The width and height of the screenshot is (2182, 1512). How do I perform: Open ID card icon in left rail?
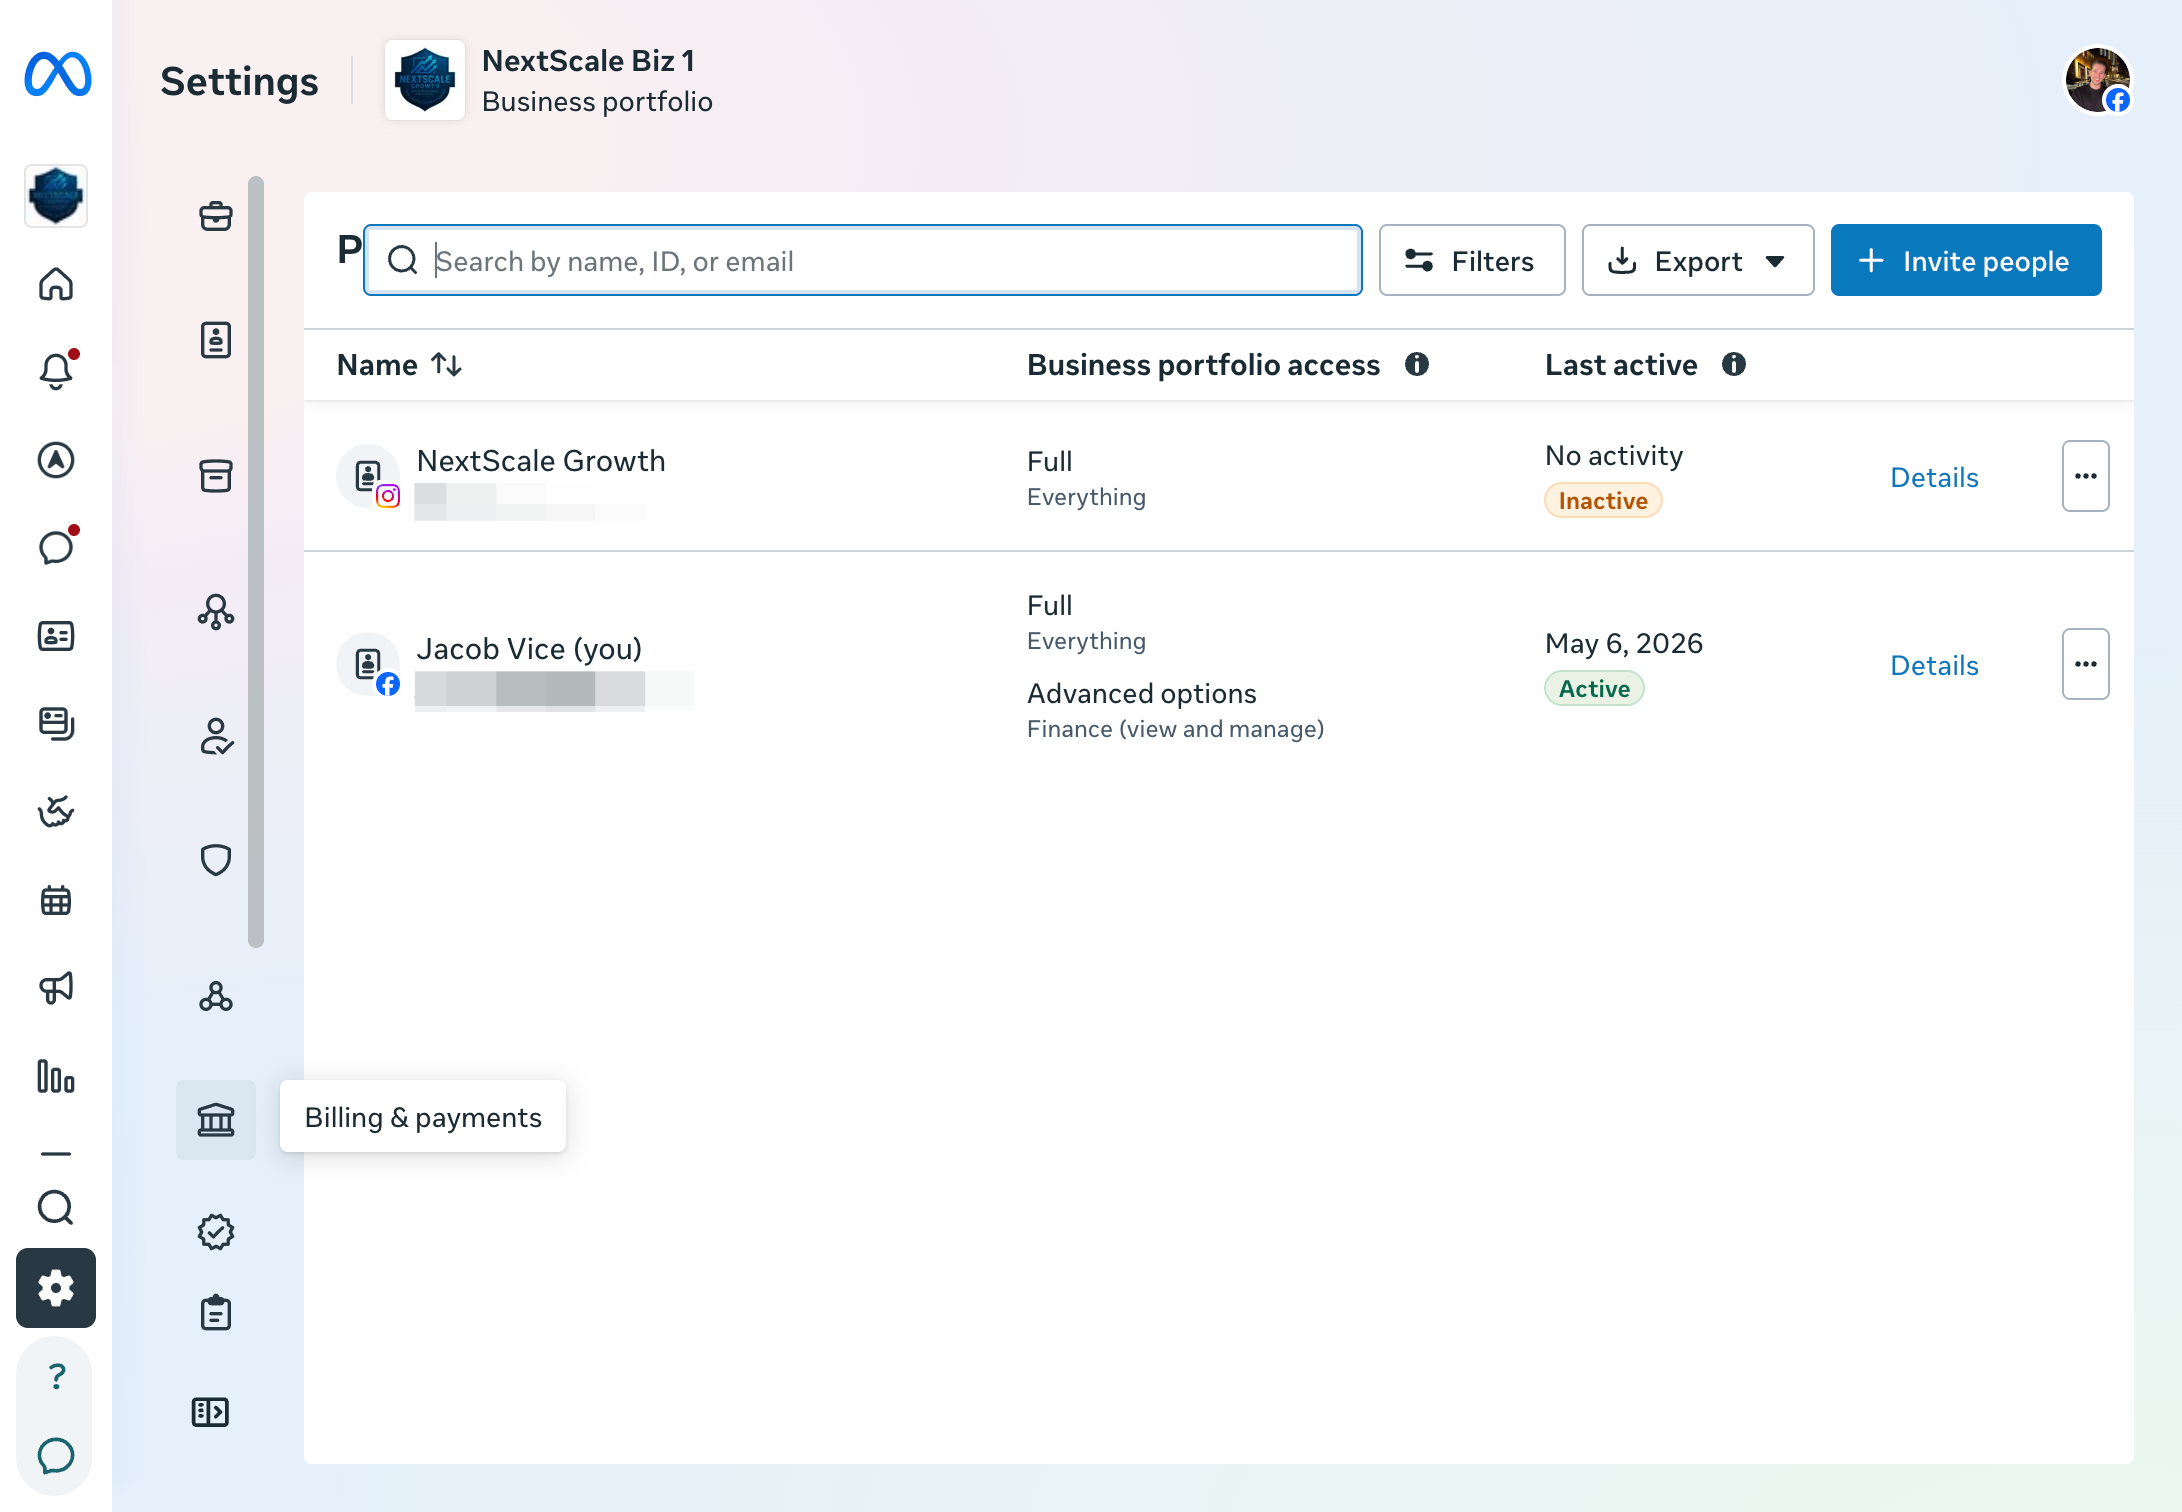56,636
